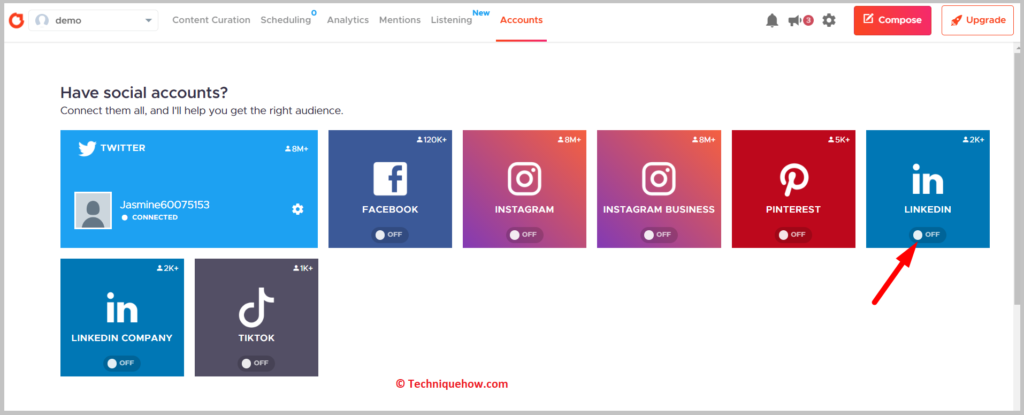Image resolution: width=1024 pixels, height=415 pixels.
Task: Click the Facebook logo icon
Action: tap(390, 178)
